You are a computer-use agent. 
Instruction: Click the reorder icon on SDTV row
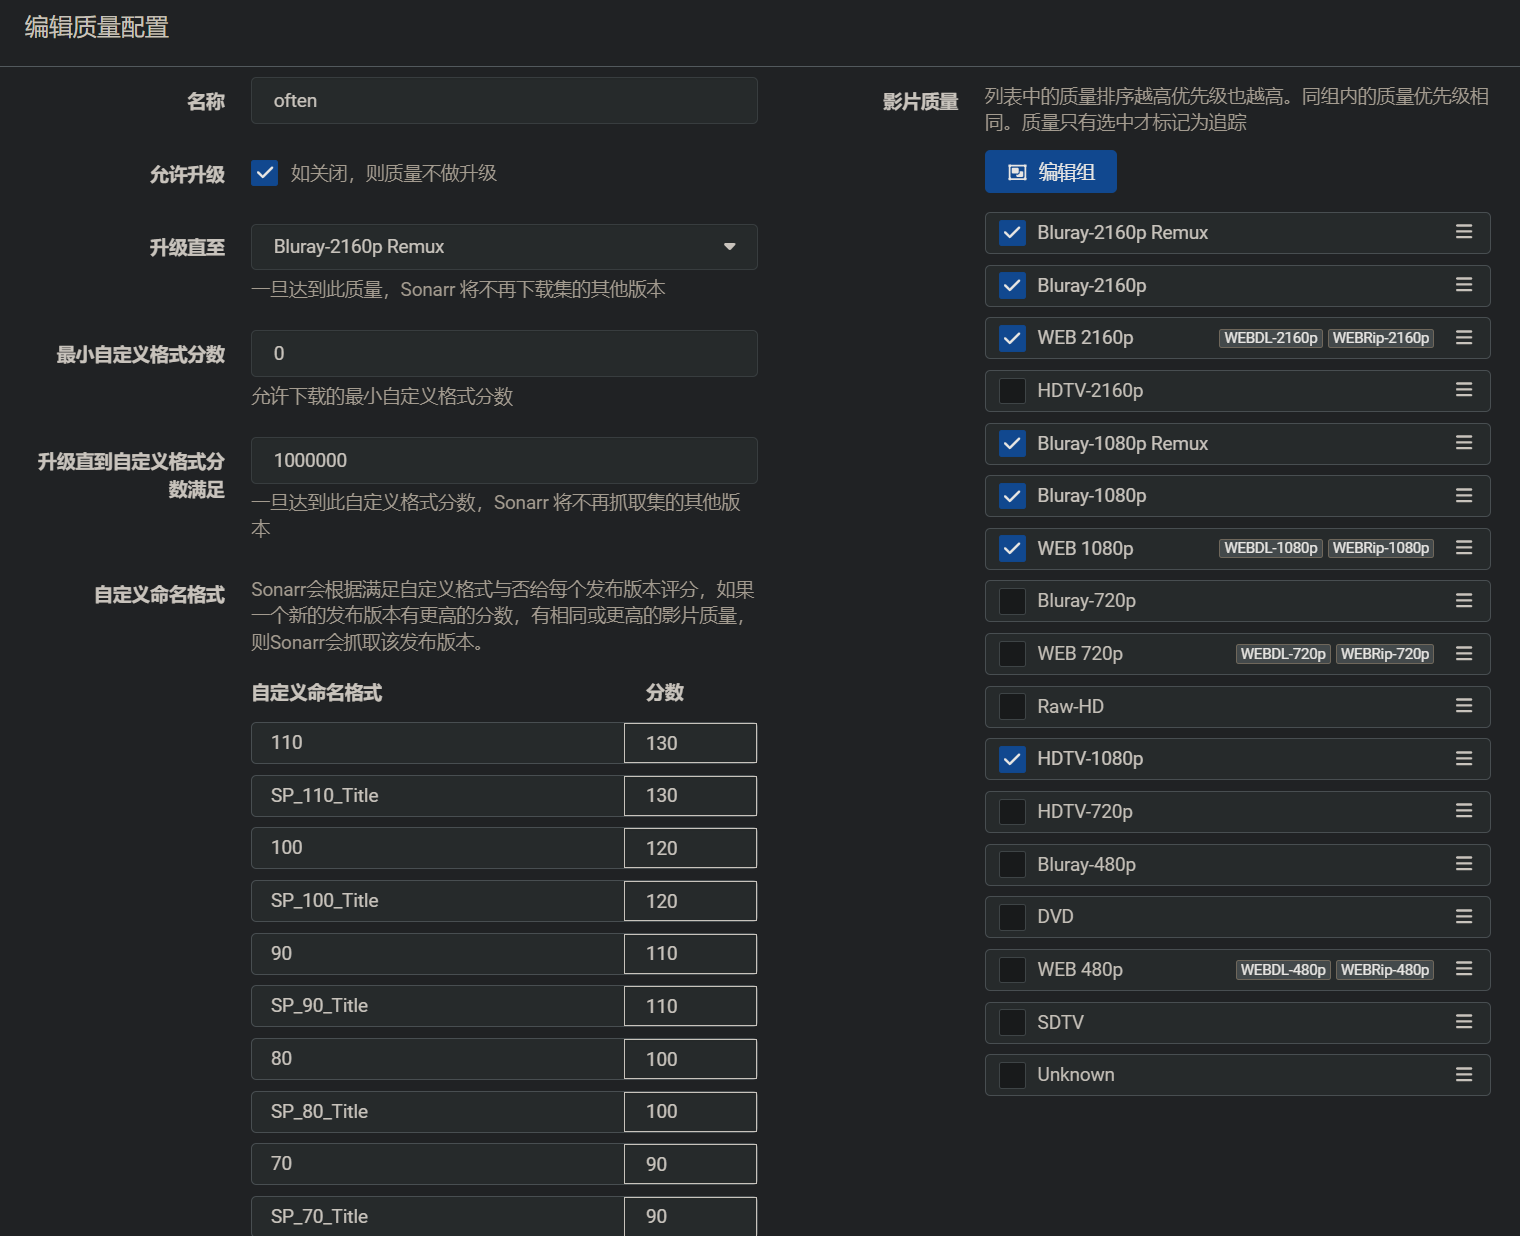coord(1463,1022)
